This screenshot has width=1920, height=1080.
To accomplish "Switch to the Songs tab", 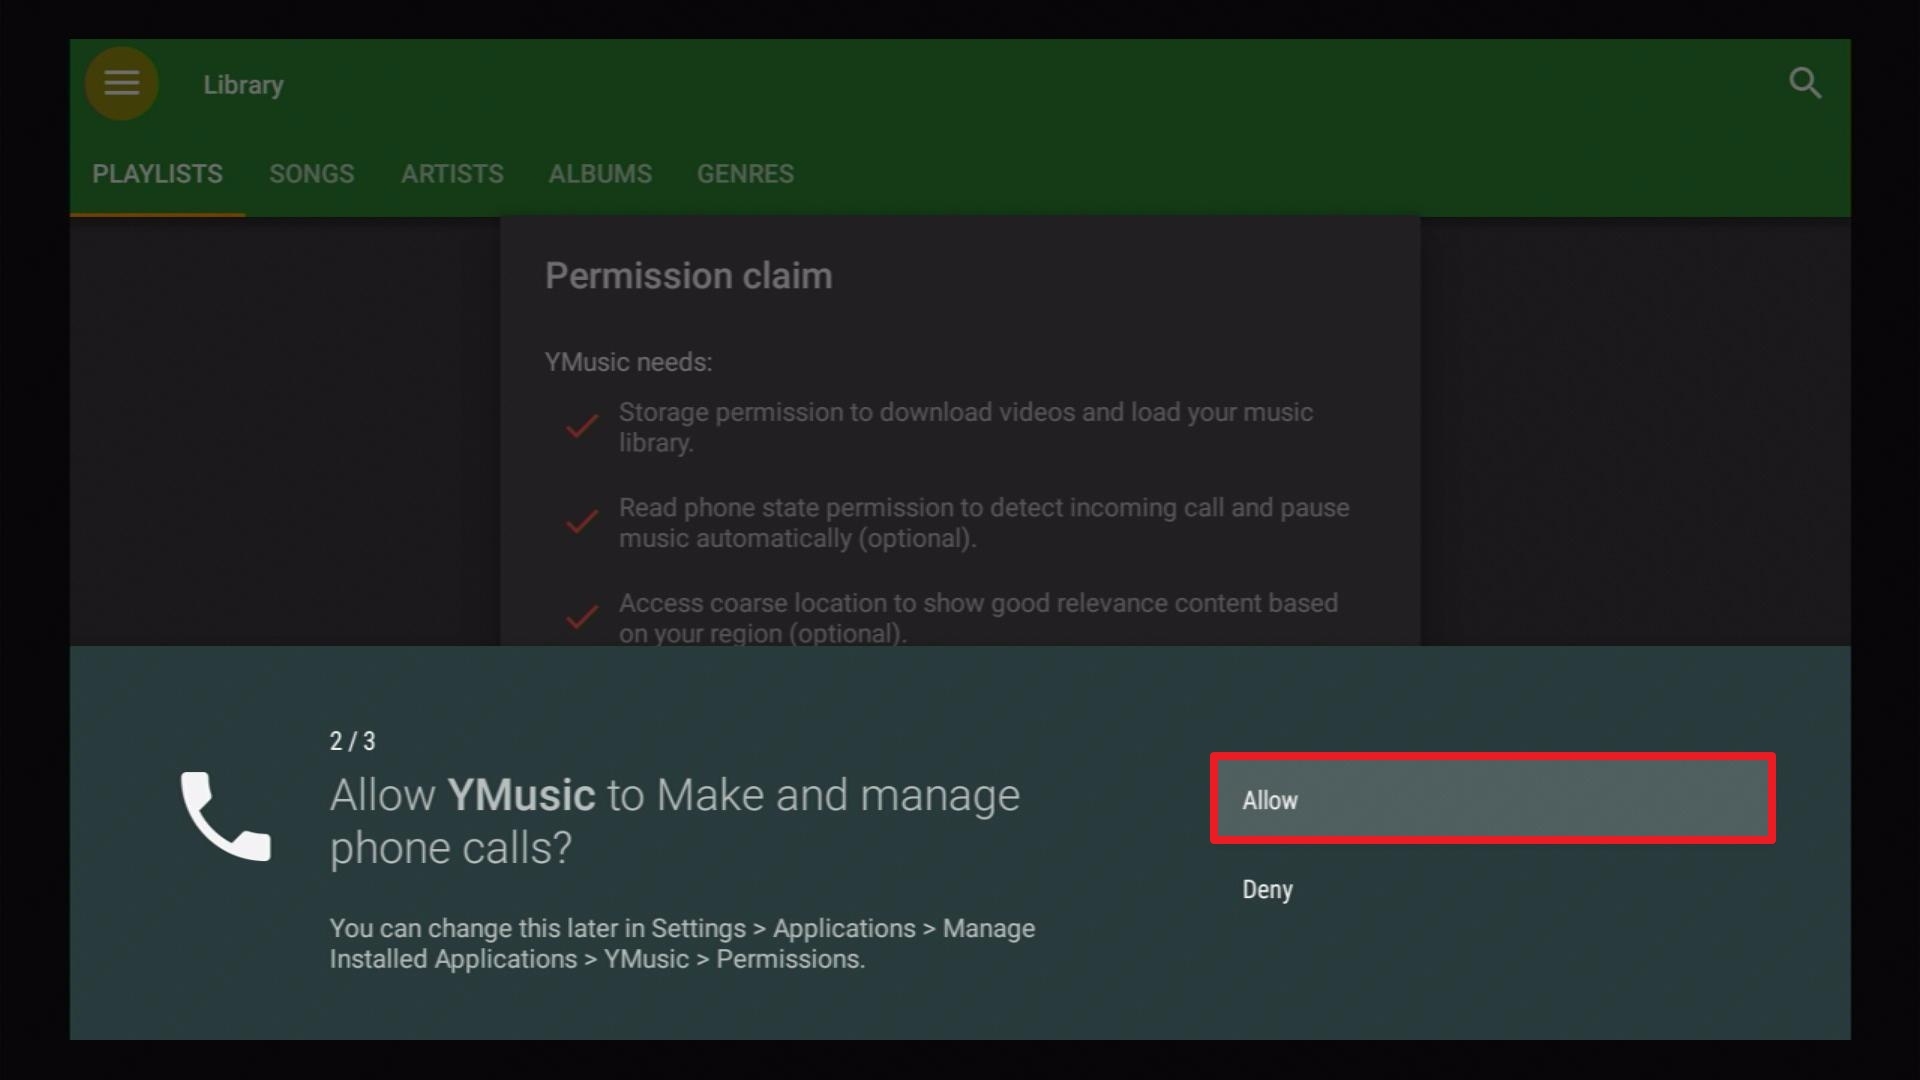I will (x=311, y=174).
